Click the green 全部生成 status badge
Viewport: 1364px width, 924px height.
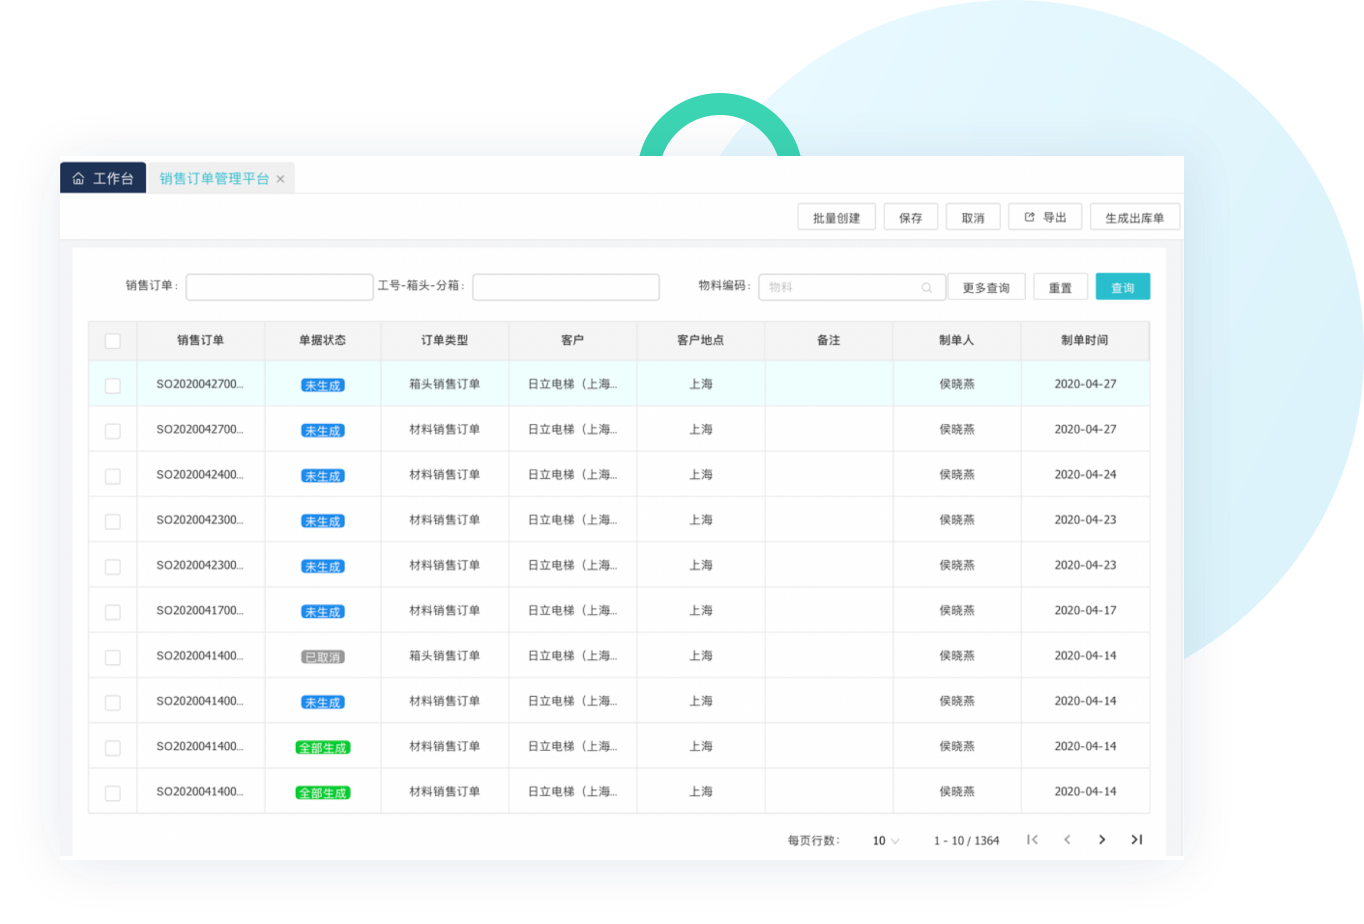coord(323,747)
